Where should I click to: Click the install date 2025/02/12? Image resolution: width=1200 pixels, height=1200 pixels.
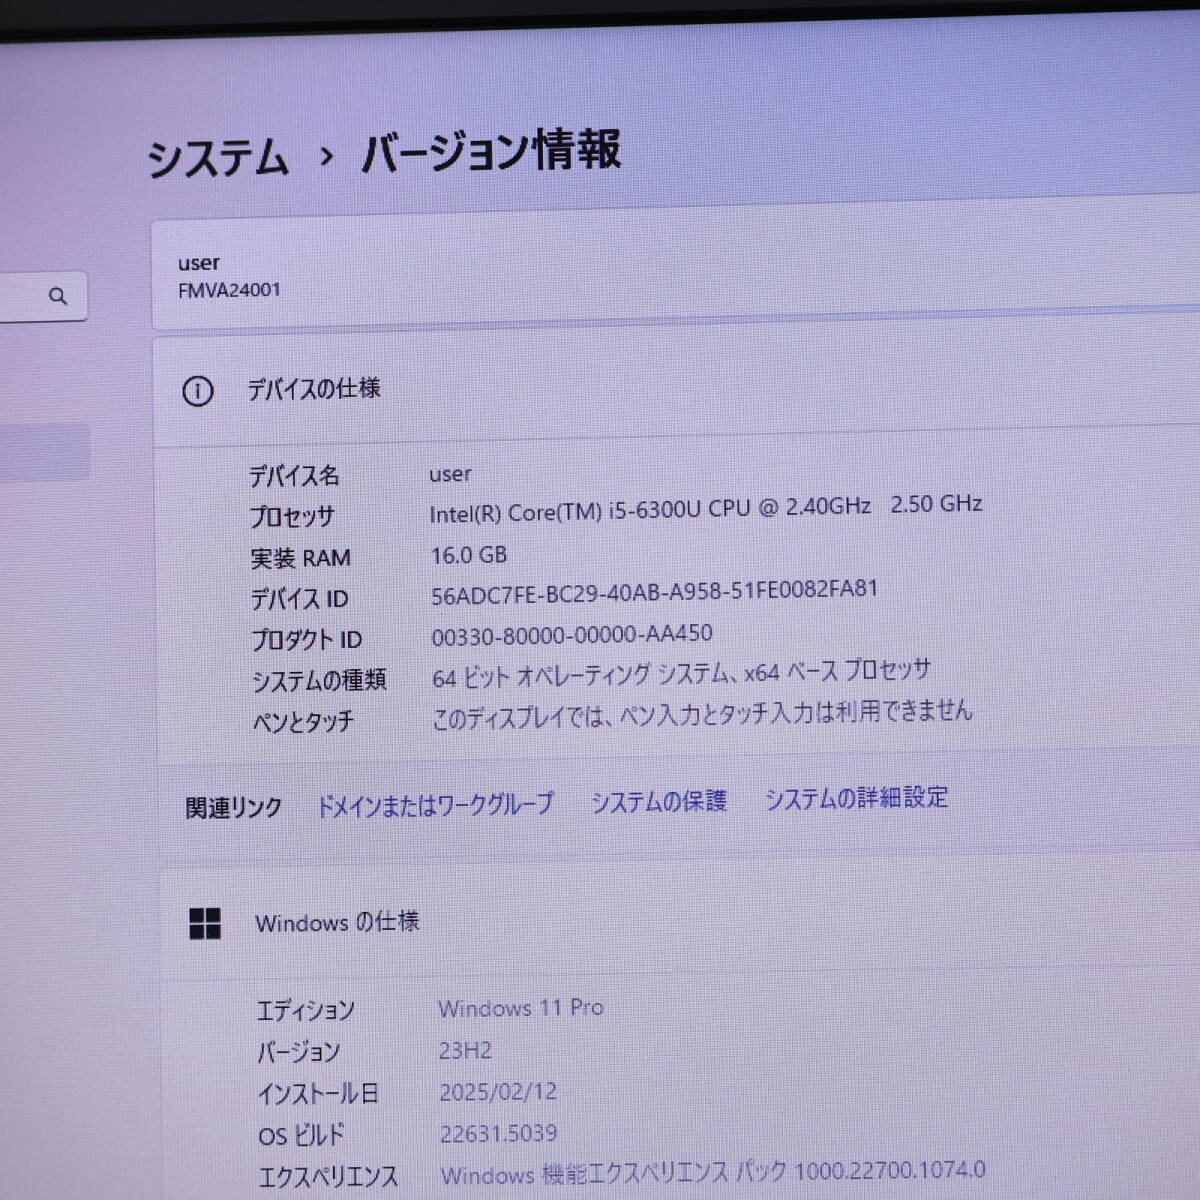[498, 1092]
